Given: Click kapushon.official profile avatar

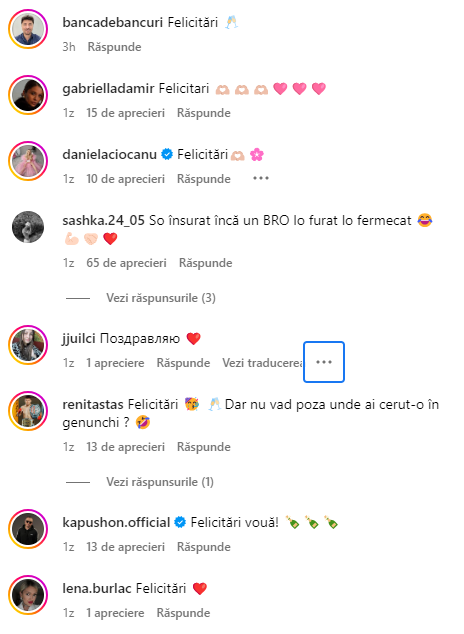Looking at the screenshot, I should [28, 529].
